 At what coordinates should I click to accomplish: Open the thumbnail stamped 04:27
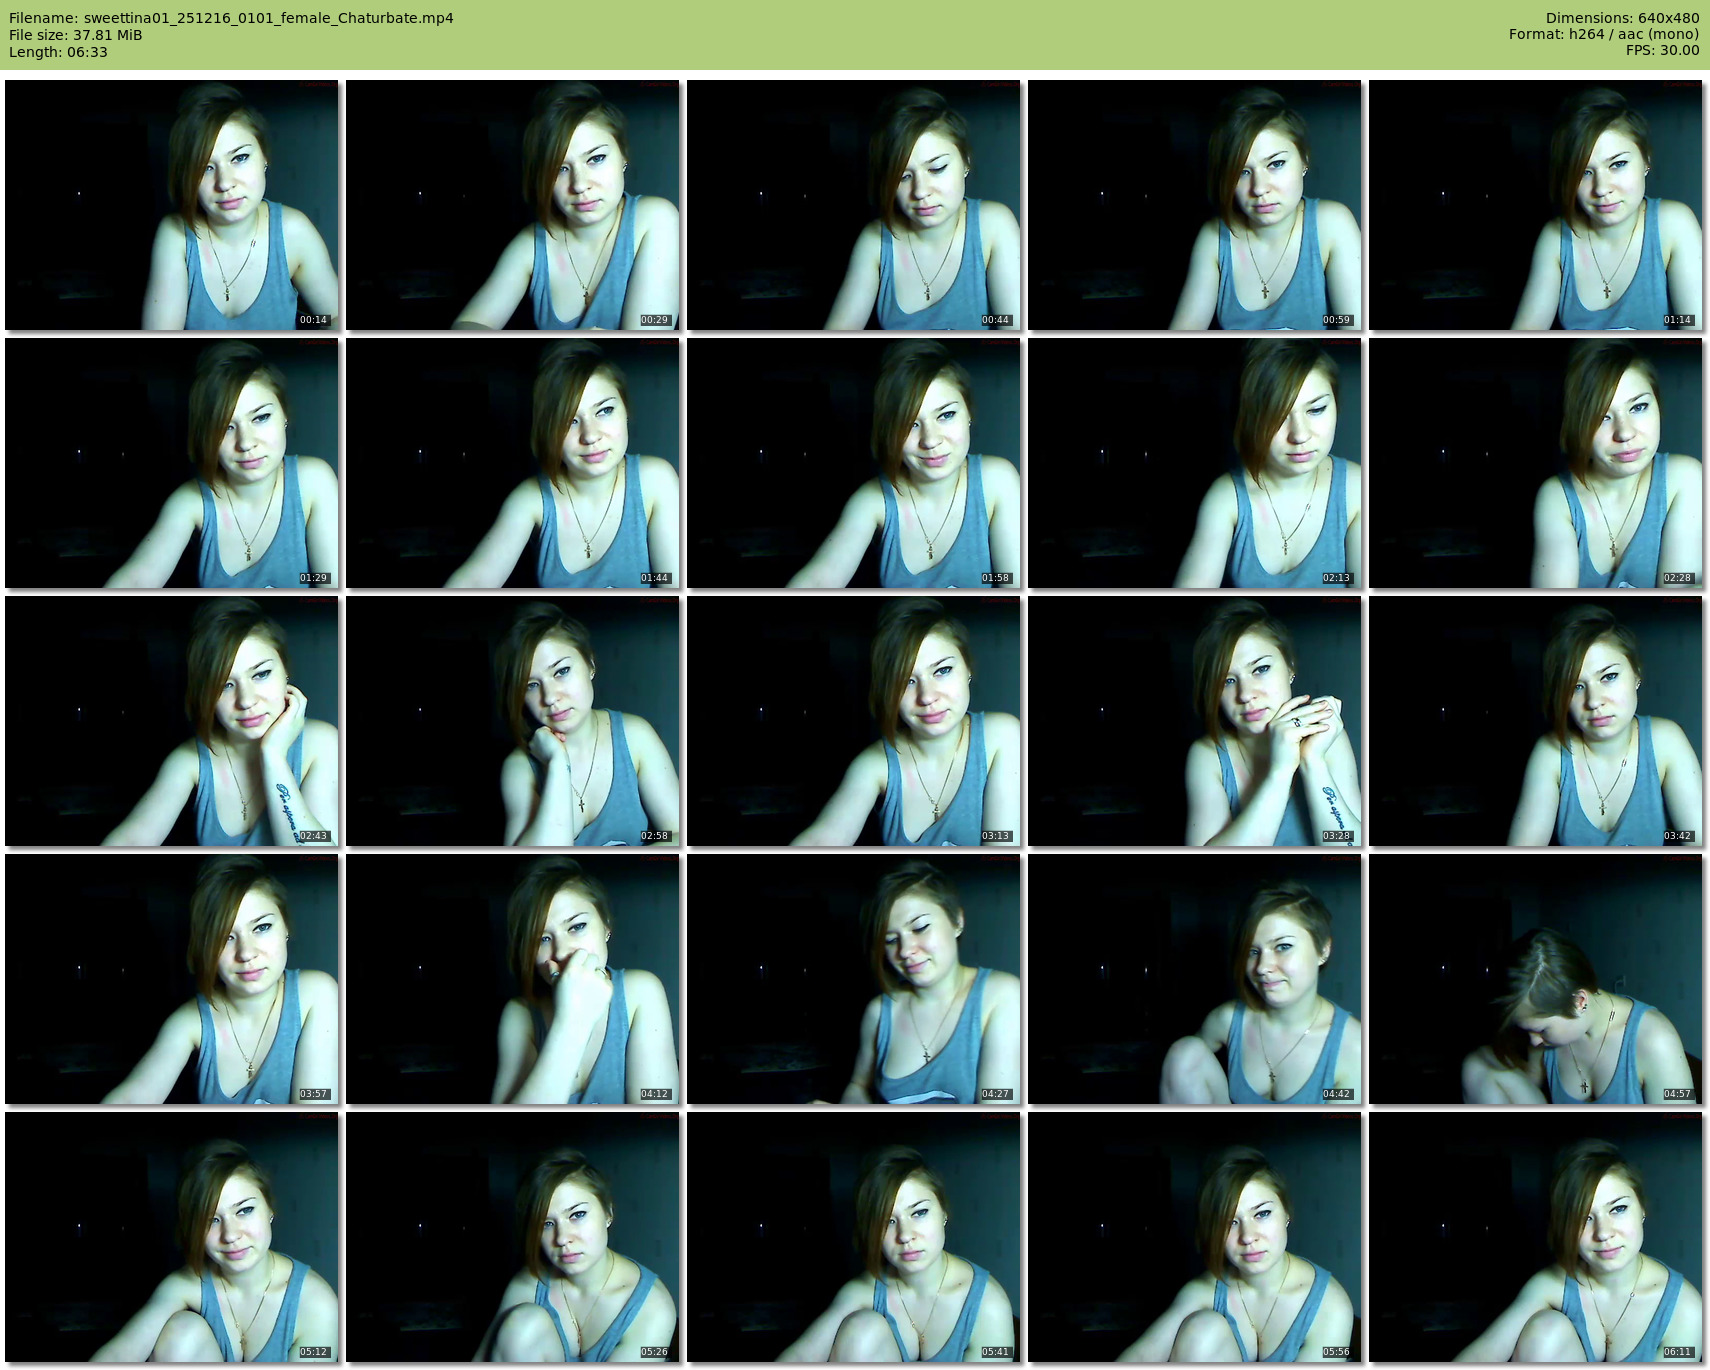[854, 979]
